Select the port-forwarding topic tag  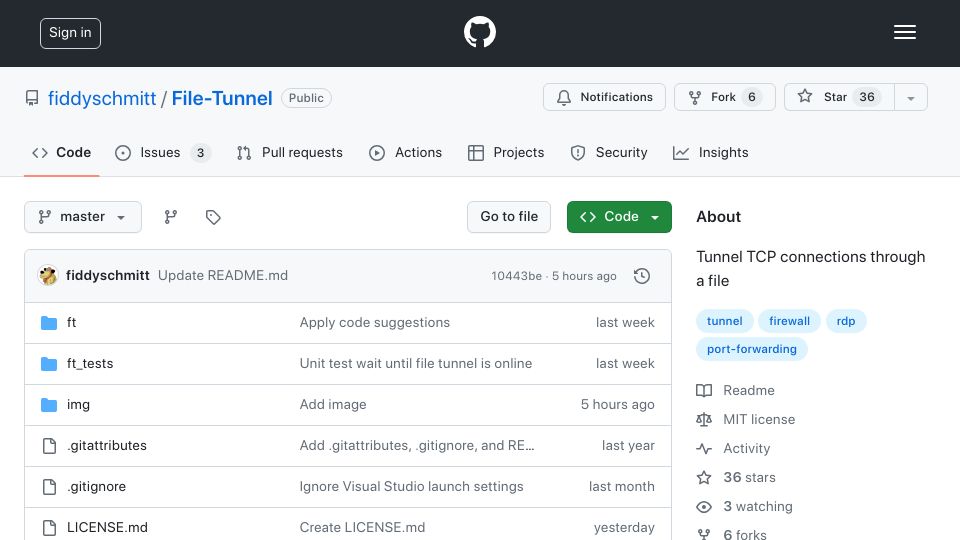(751, 349)
